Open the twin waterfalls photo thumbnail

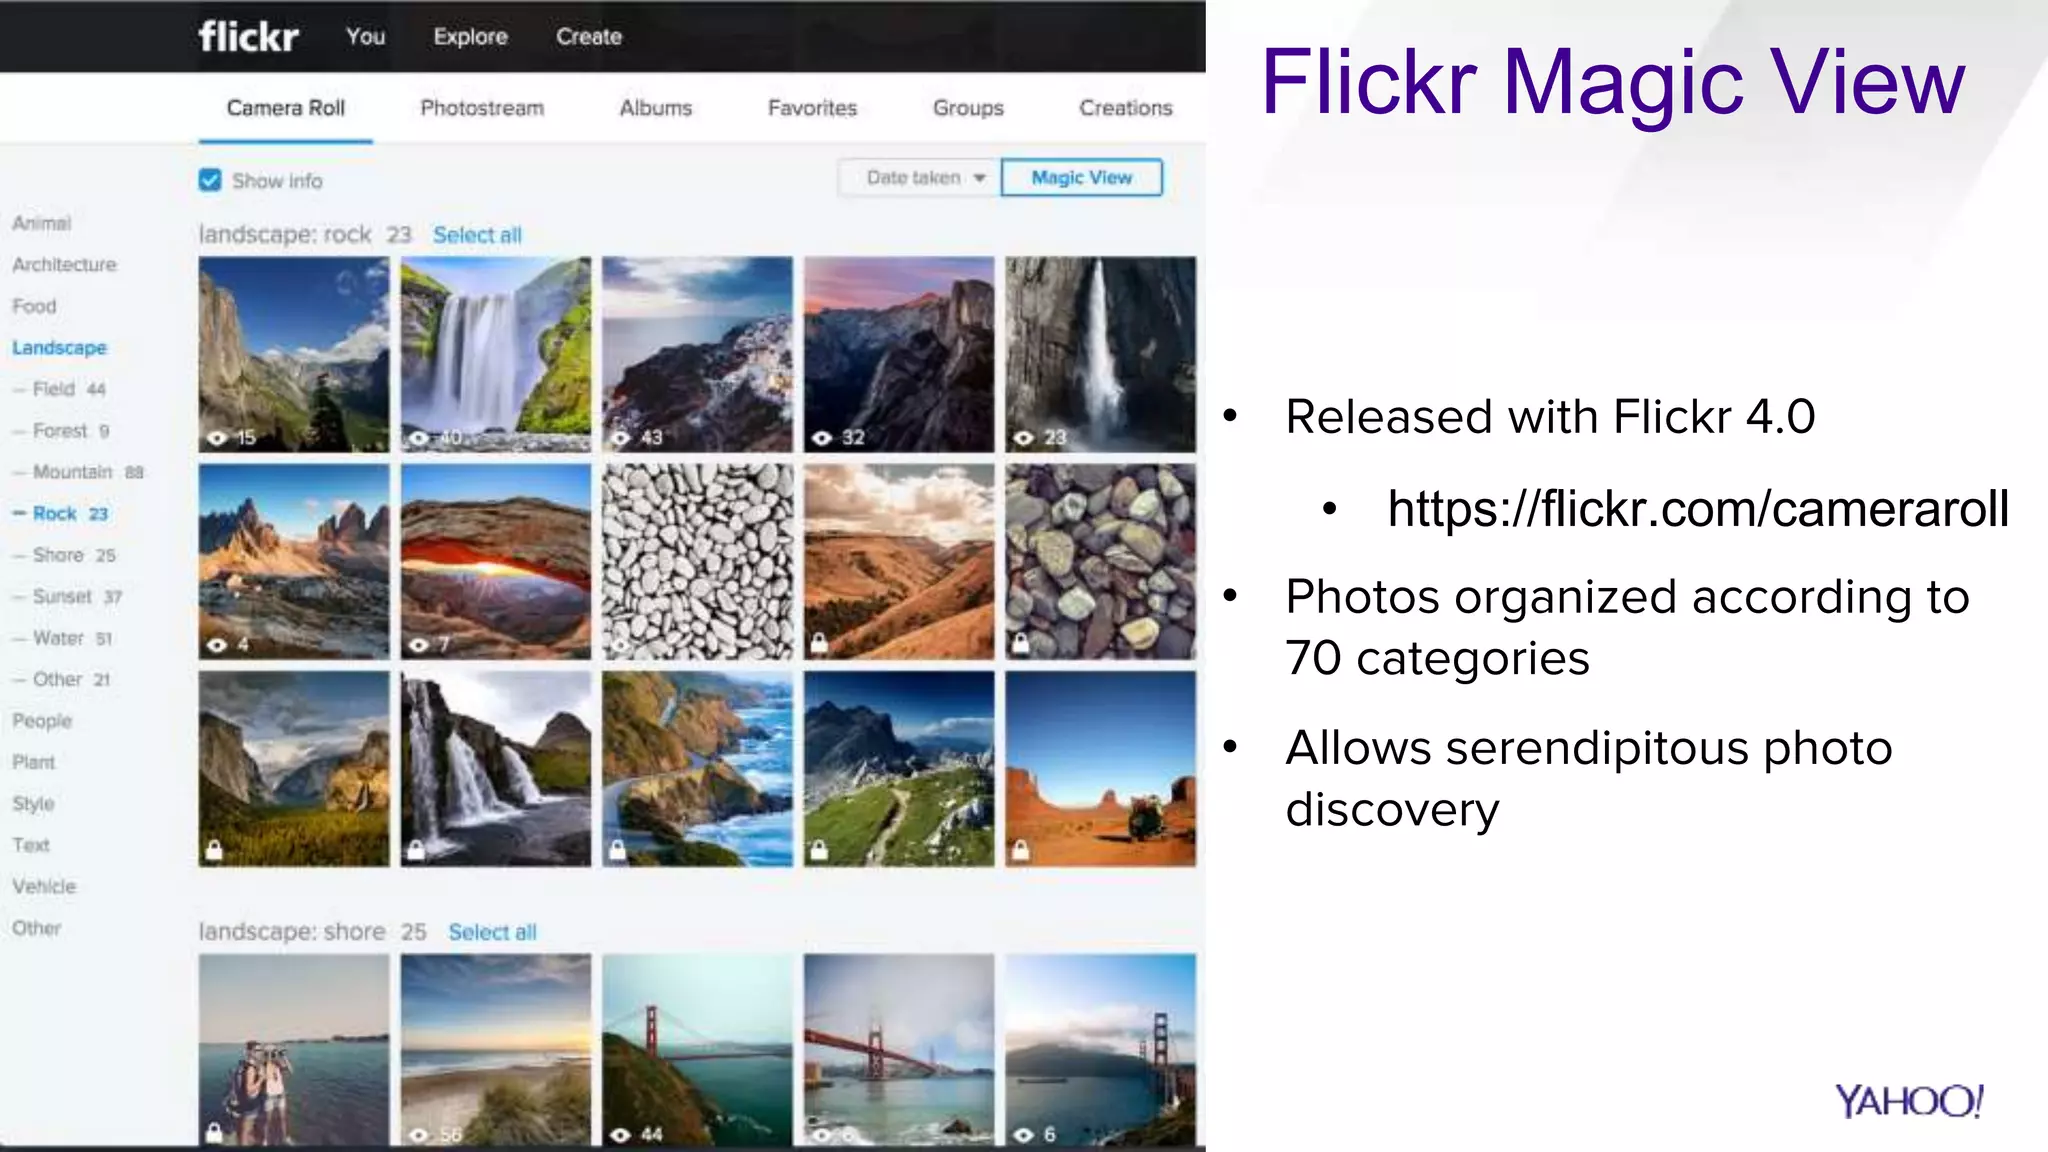click(496, 768)
